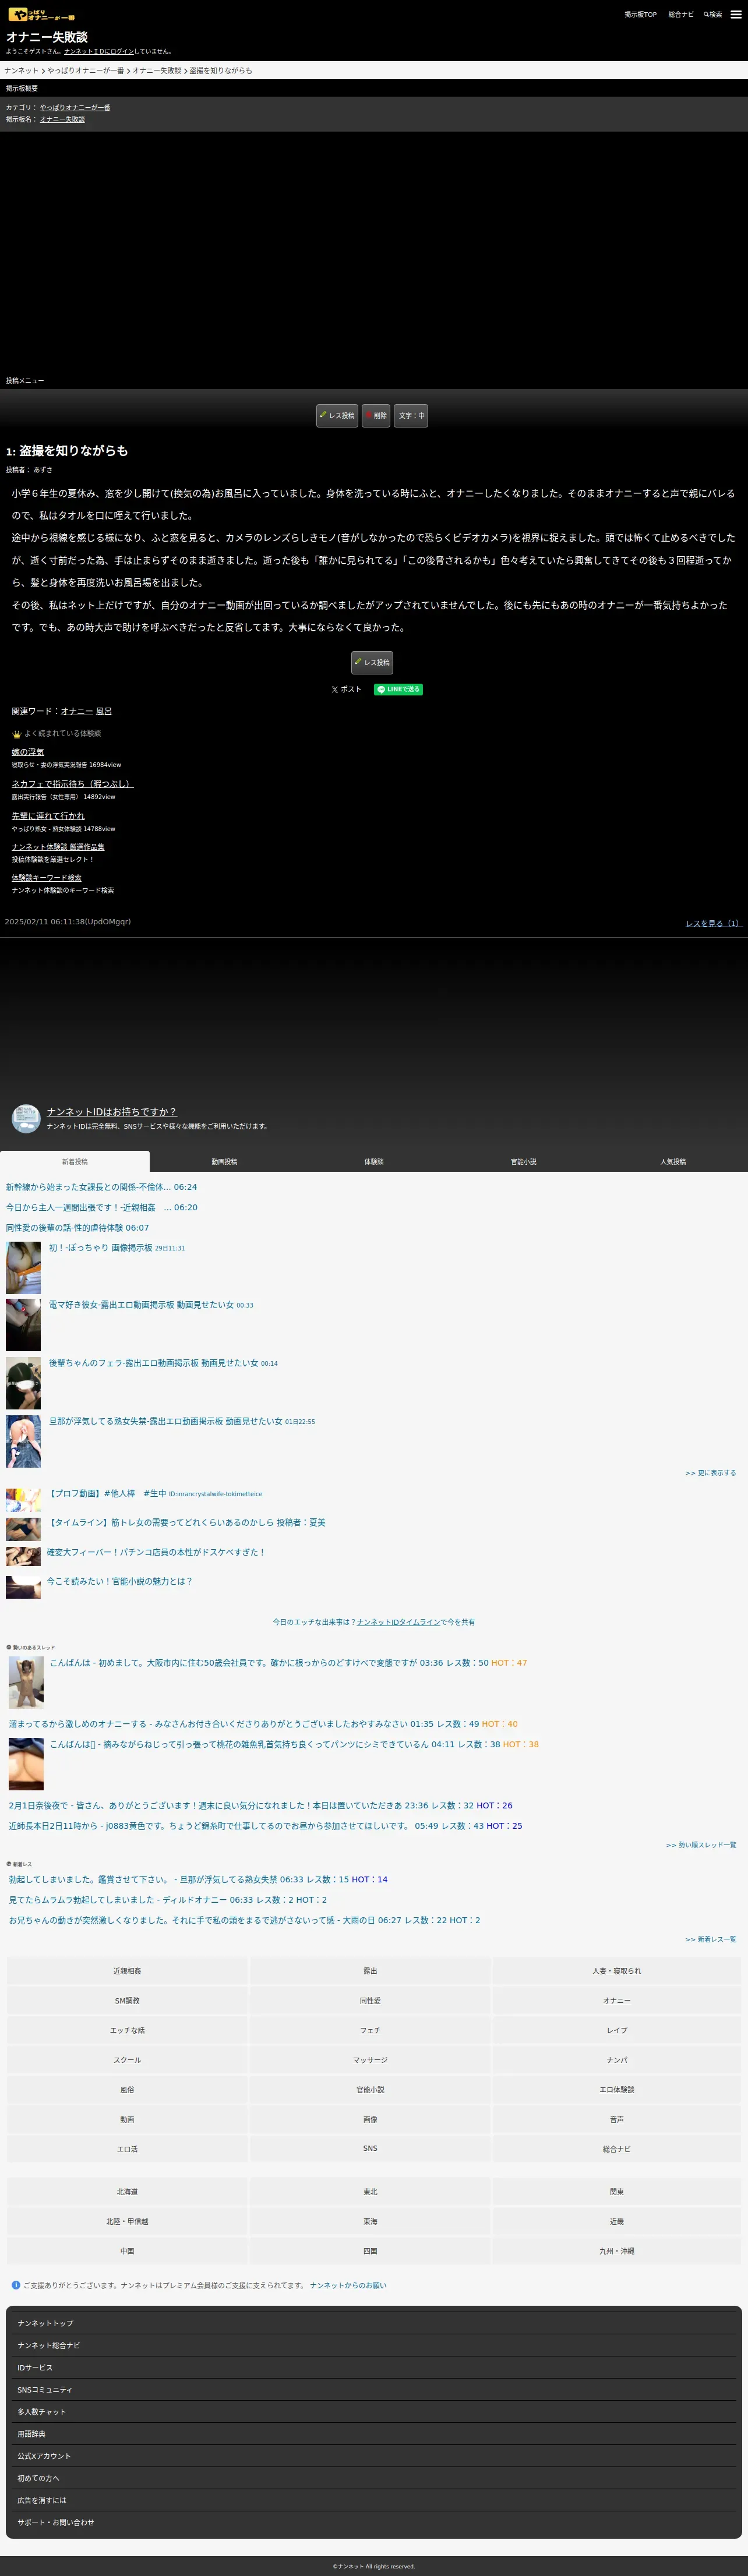The image size is (748, 2576).
Task: Open 今こそ読みたい！官能小説の魅力とは？ article
Action: pyautogui.click(x=119, y=1581)
